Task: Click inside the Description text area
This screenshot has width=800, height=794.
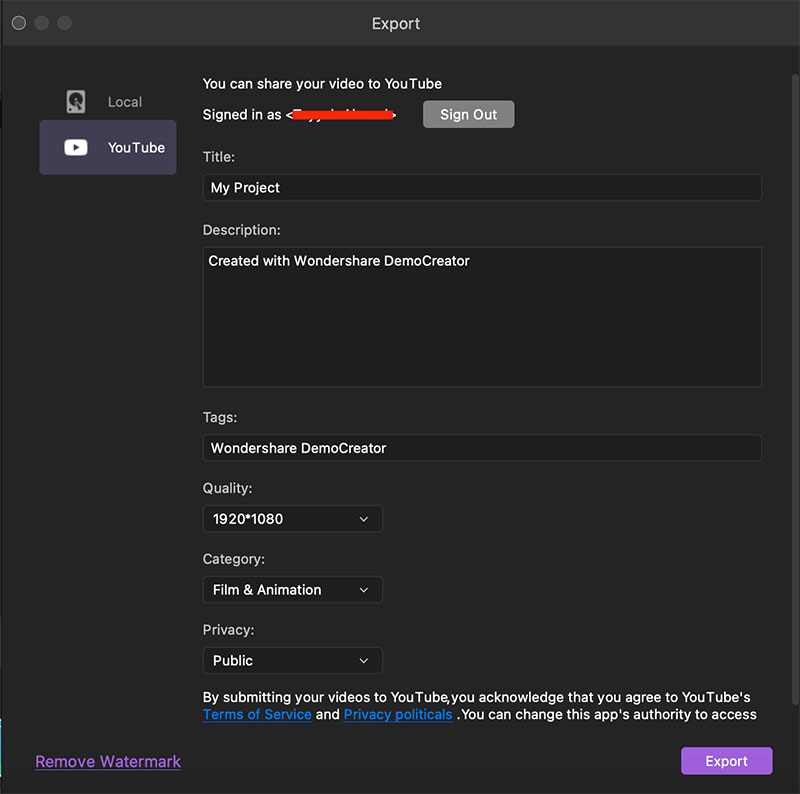Action: pos(481,317)
